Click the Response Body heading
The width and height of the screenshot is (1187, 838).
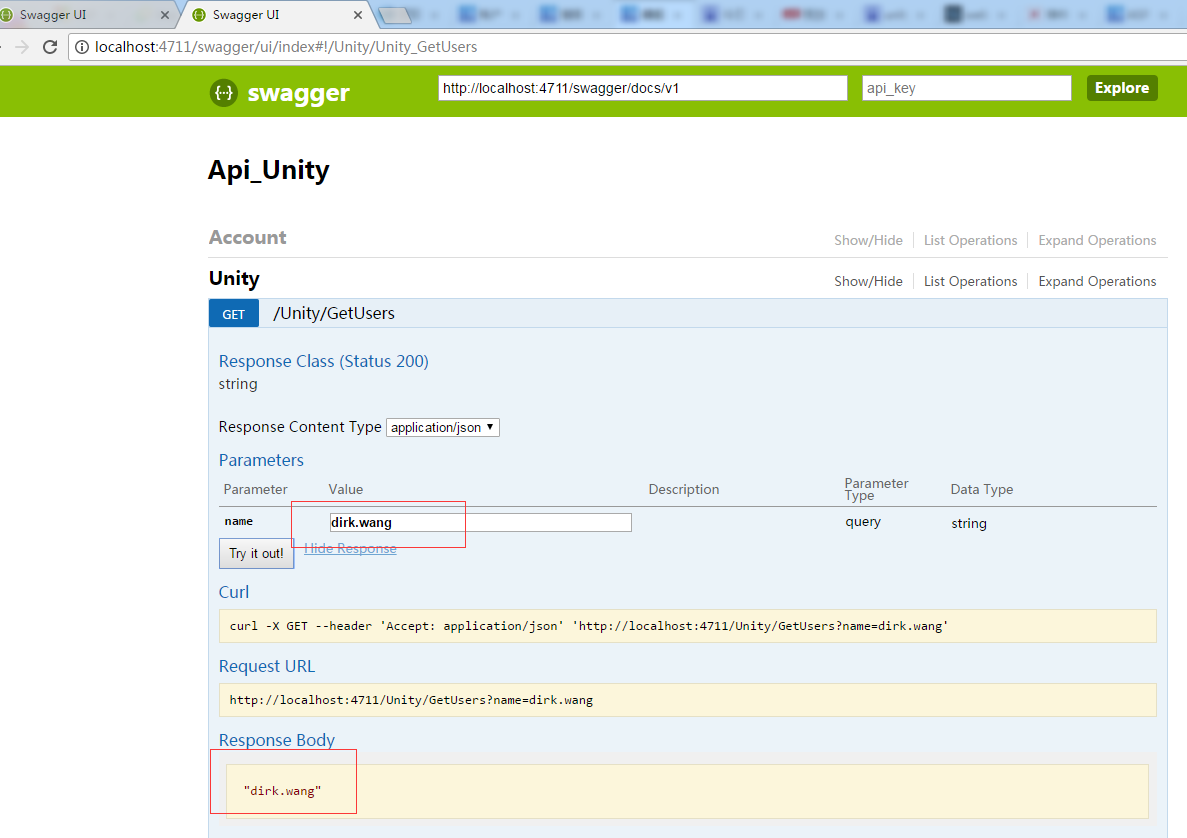[x=276, y=740]
